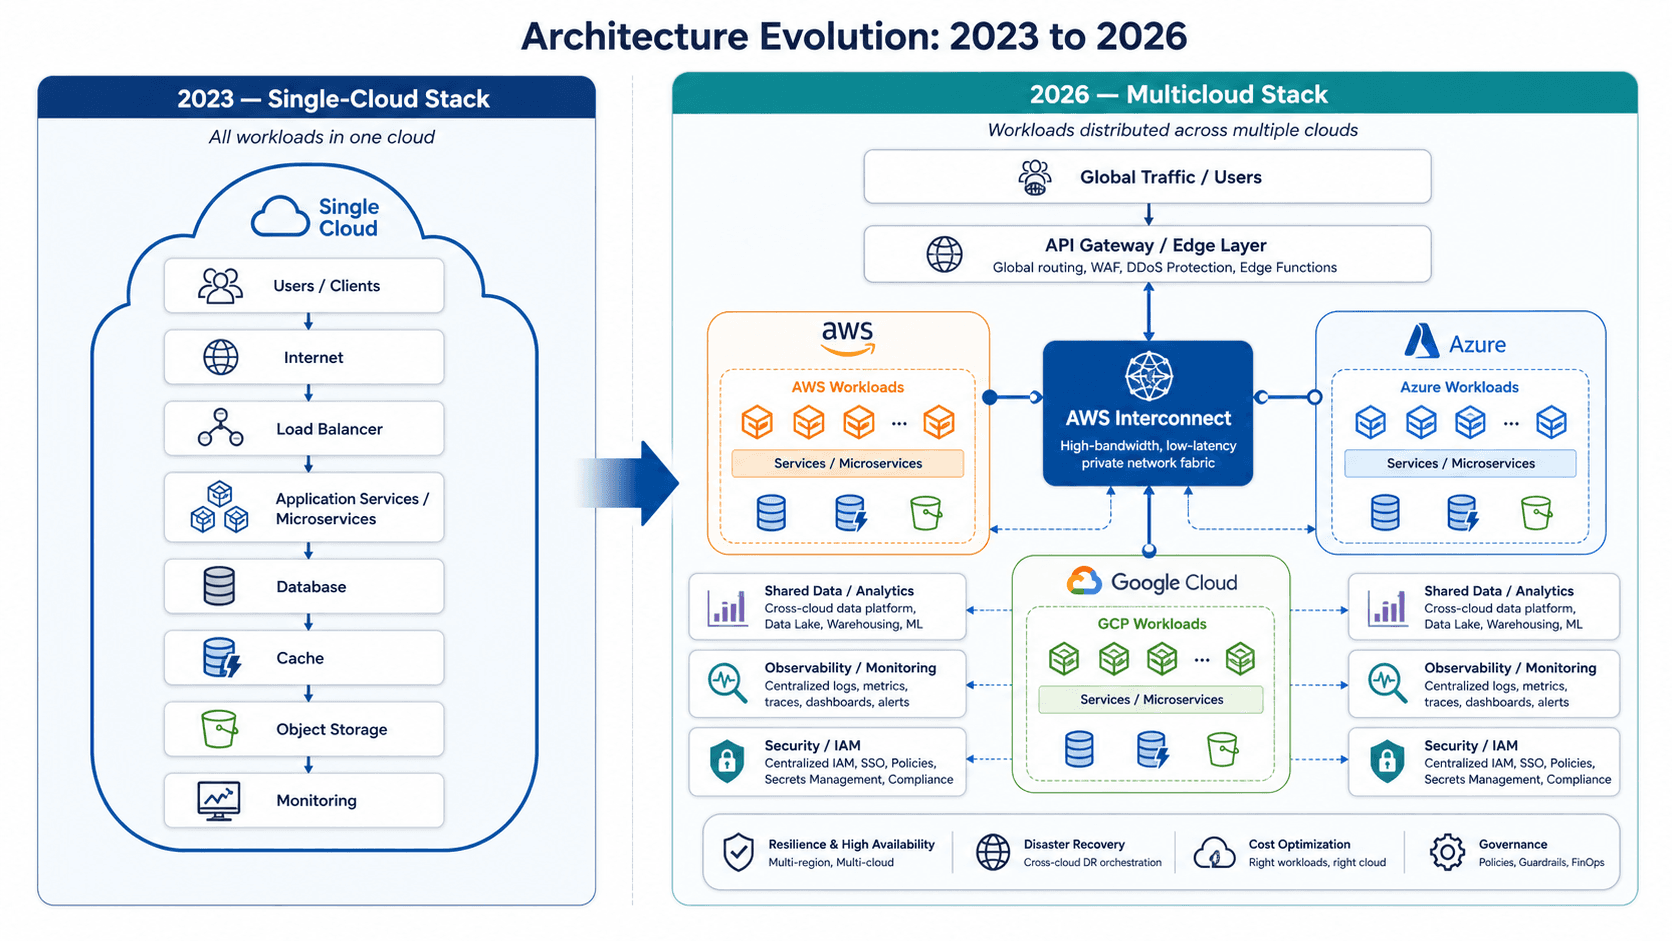1672x941 pixels.
Task: Click "Policies, Guardrails, FinOps" text
Action: pyautogui.click(x=1541, y=862)
